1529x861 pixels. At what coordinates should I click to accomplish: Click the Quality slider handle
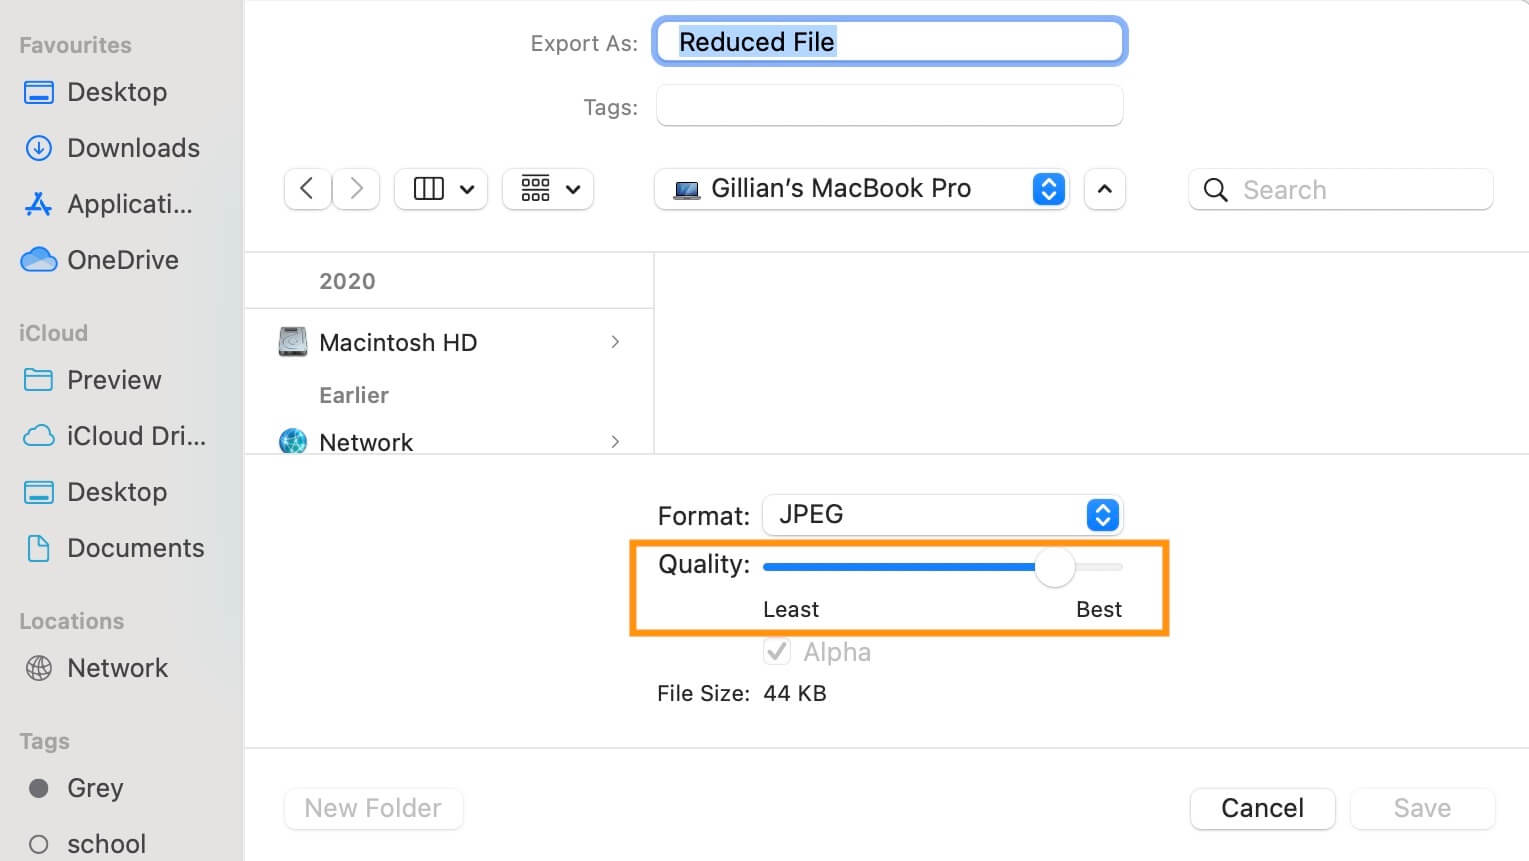[1054, 567]
